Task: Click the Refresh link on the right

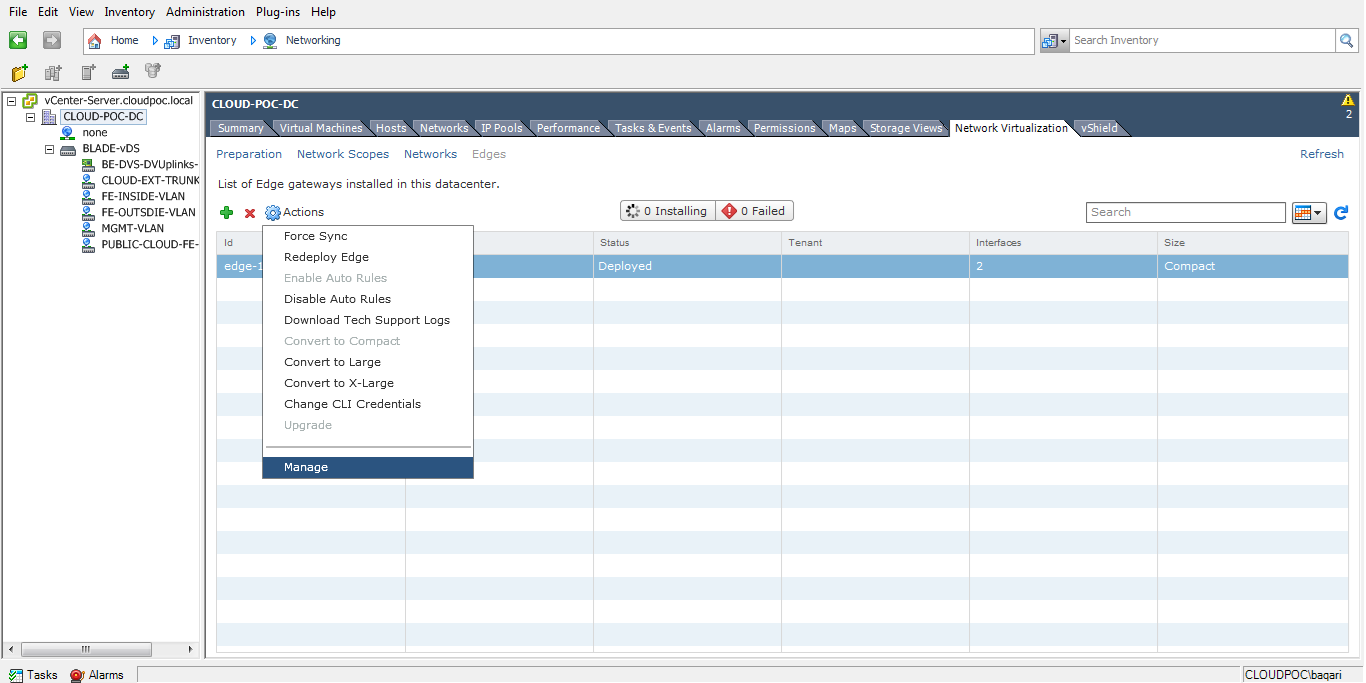Action: (1322, 154)
